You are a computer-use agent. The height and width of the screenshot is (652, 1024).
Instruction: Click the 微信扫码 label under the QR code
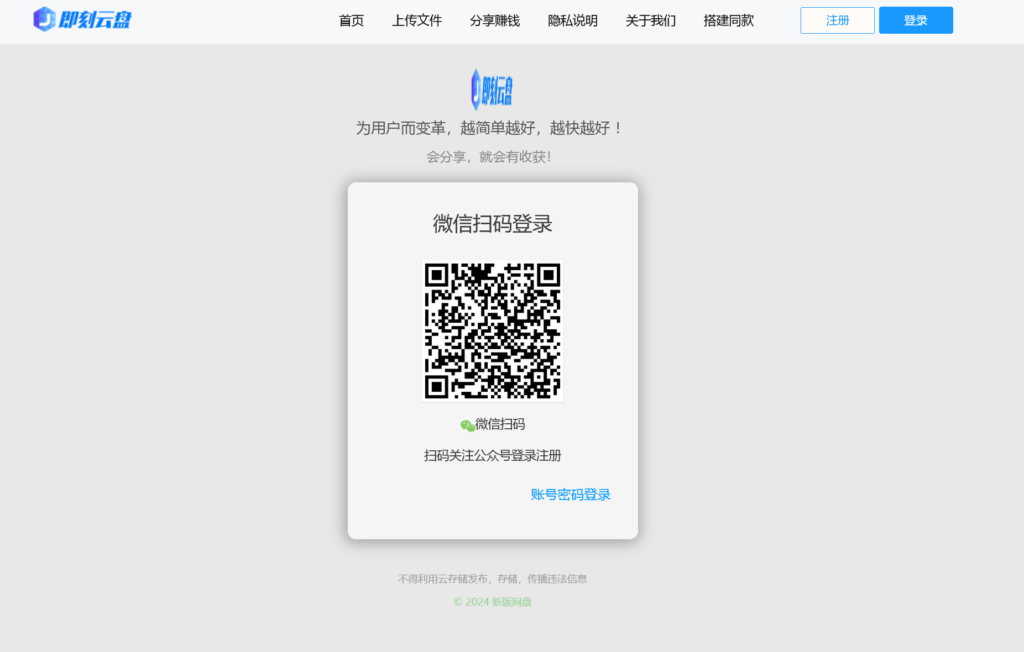point(500,425)
